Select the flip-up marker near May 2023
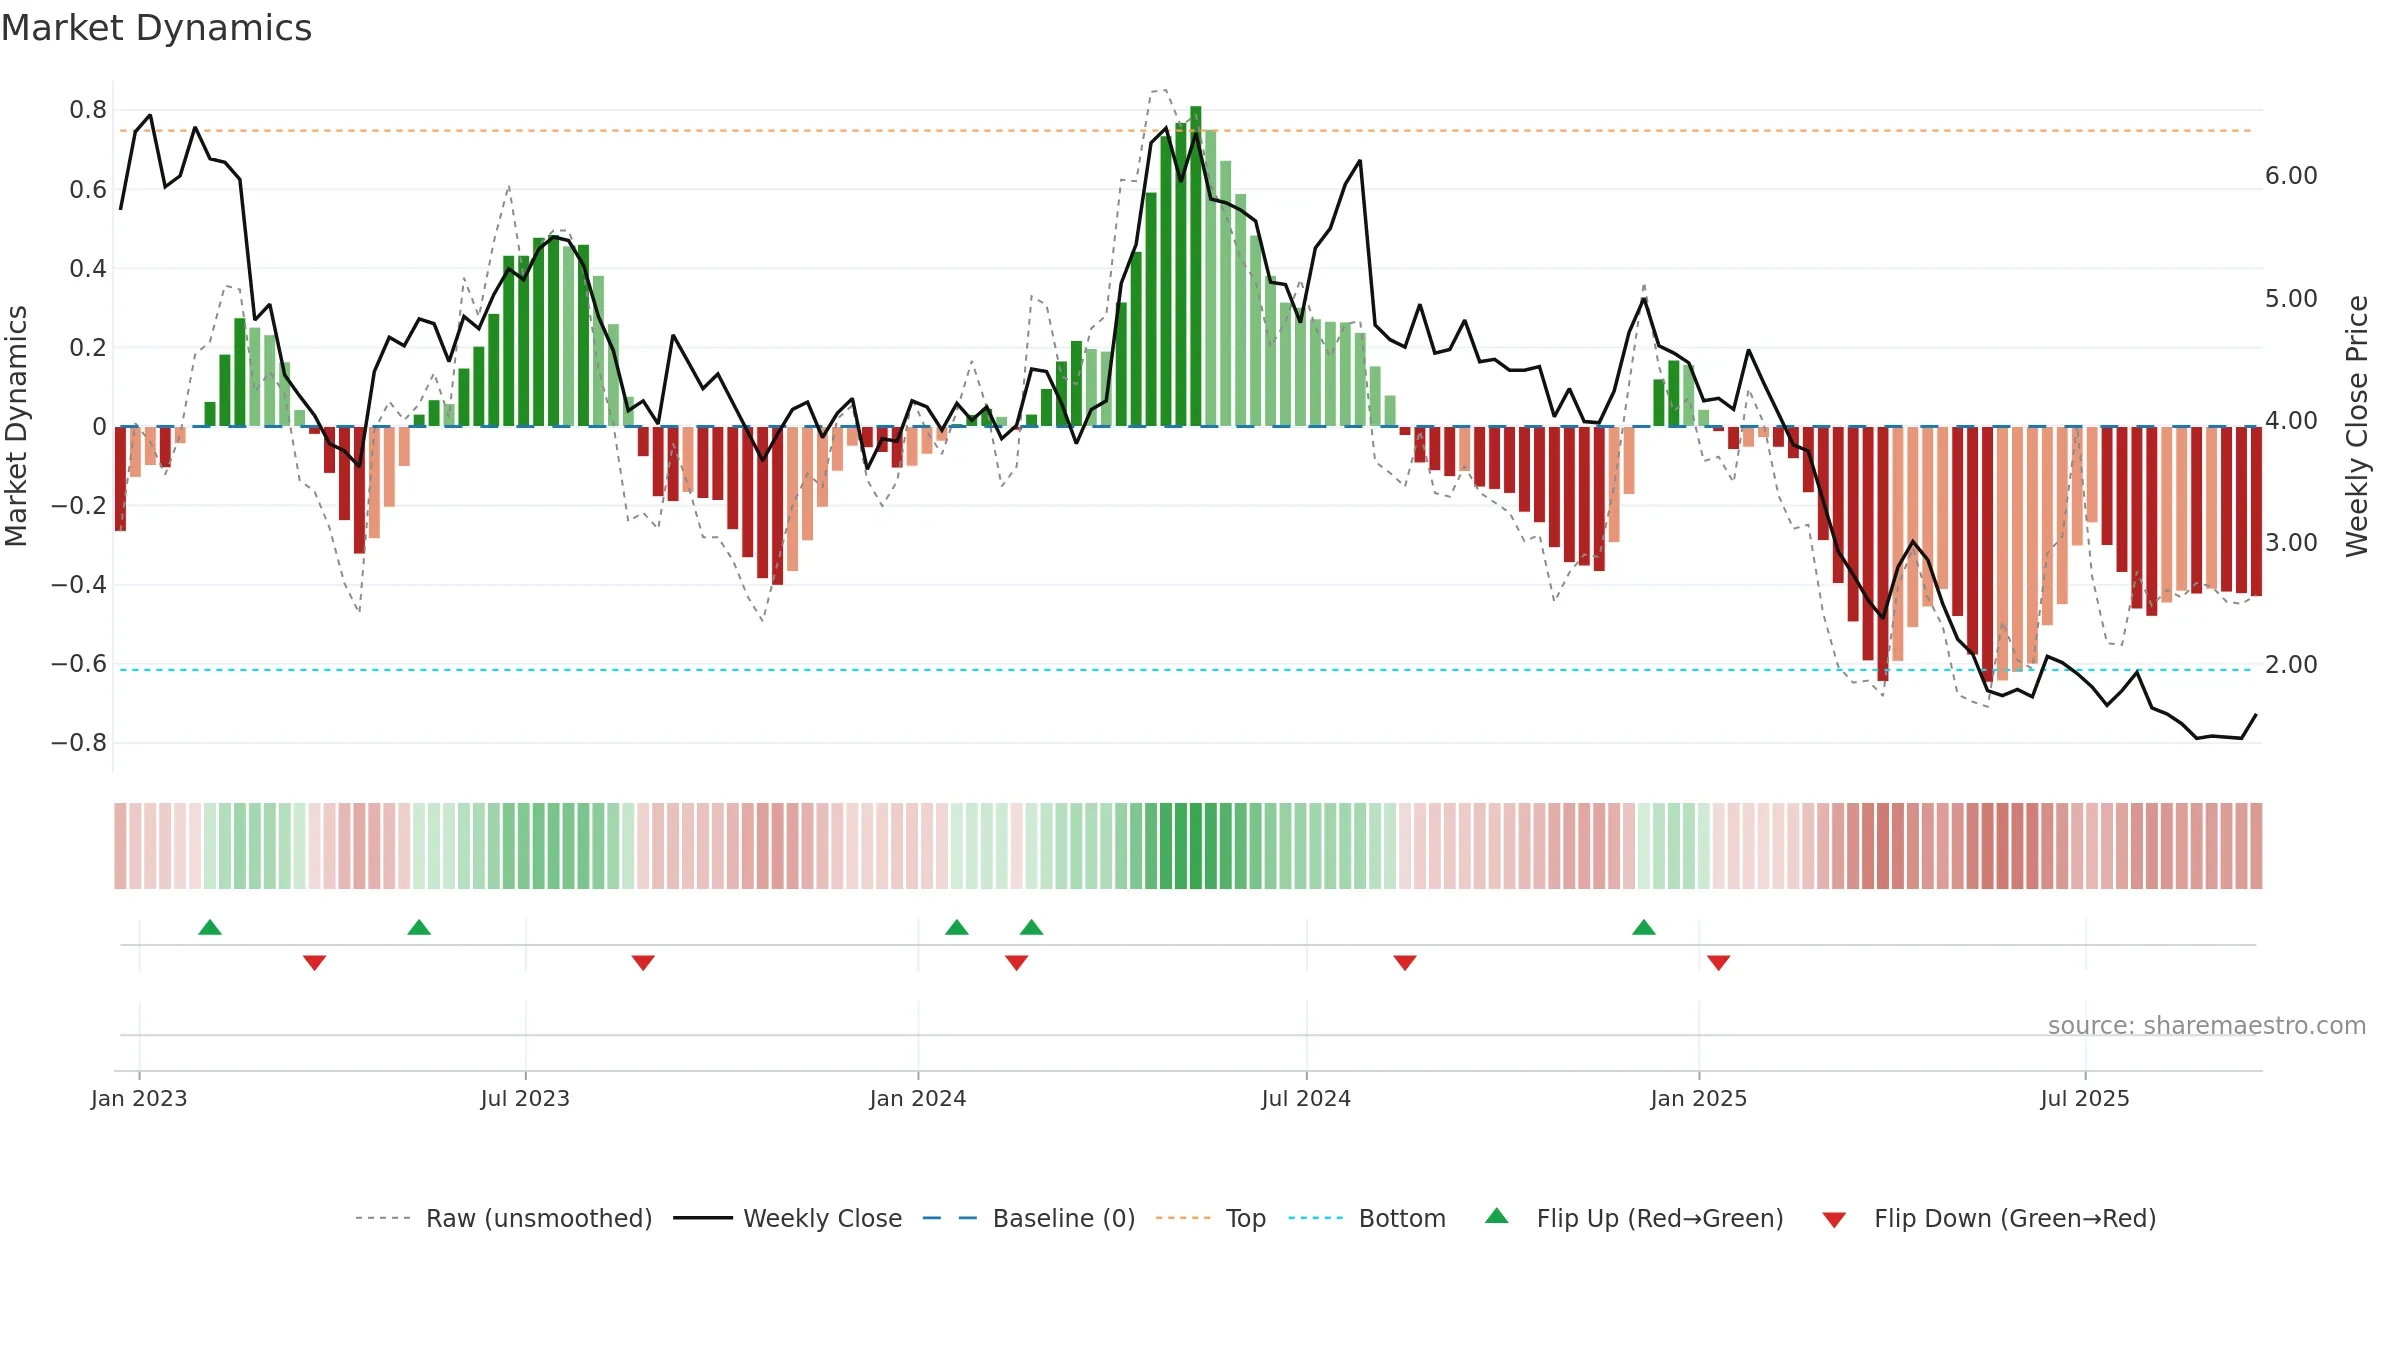Image resolution: width=2400 pixels, height=1350 pixels. (419, 927)
